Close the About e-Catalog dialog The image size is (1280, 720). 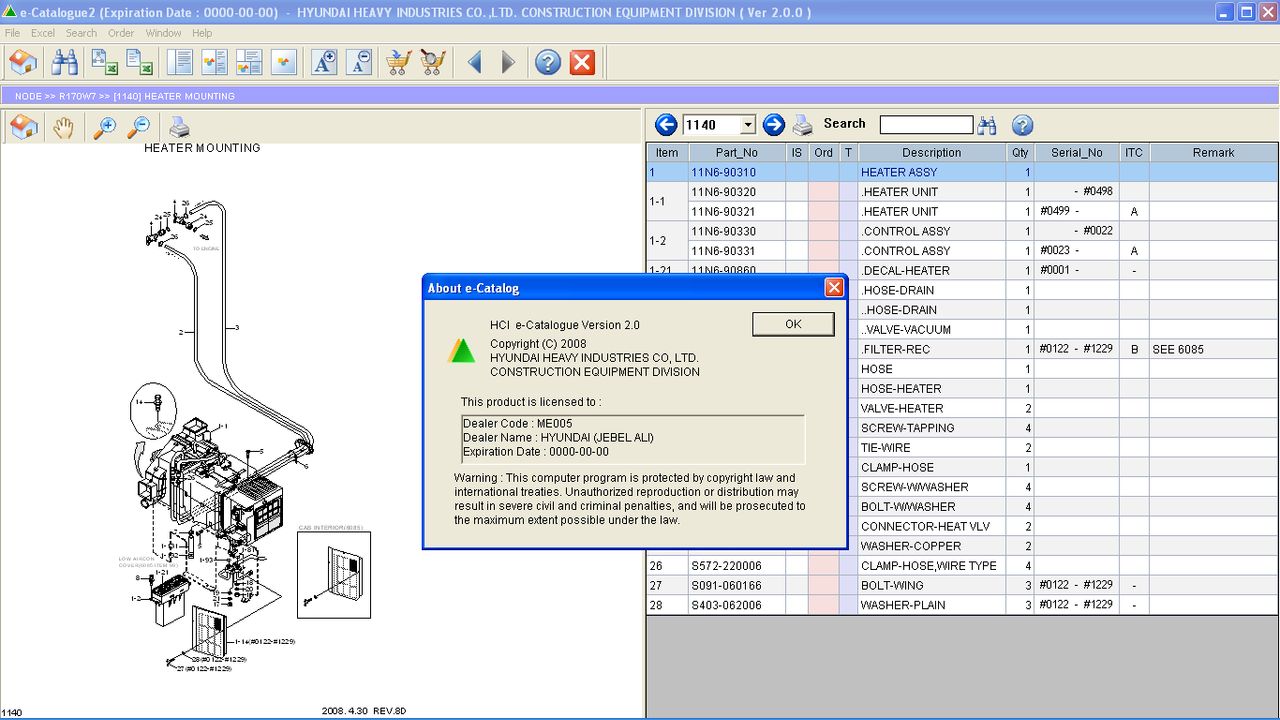pos(834,288)
